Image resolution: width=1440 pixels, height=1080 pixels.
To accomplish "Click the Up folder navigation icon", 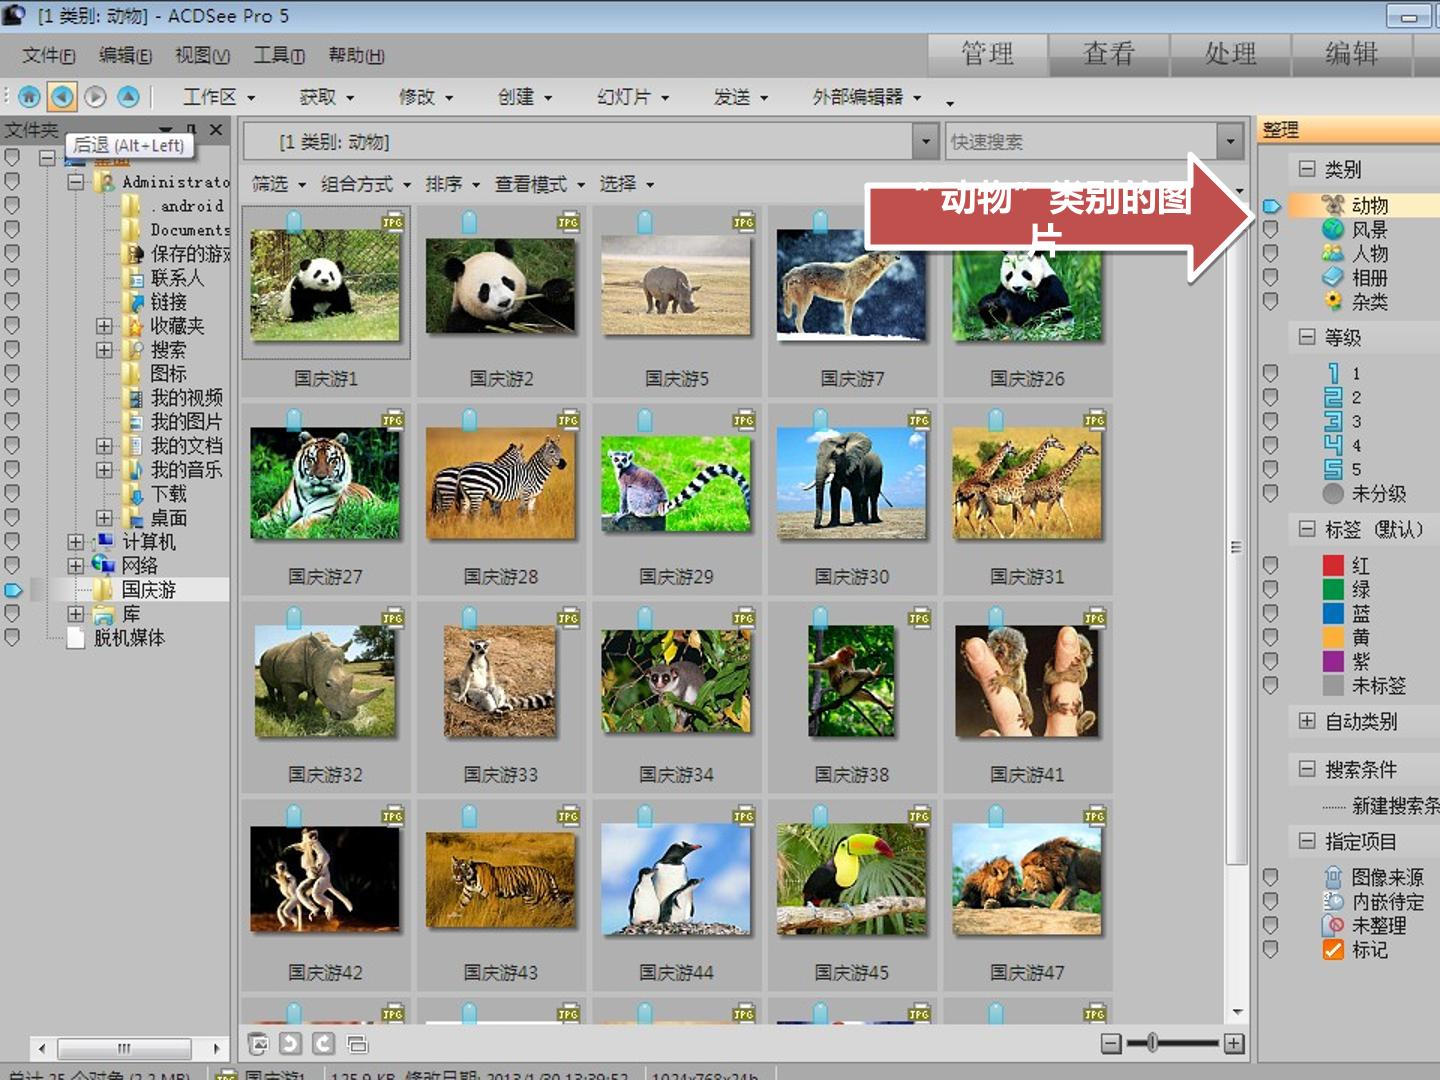I will tap(128, 96).
